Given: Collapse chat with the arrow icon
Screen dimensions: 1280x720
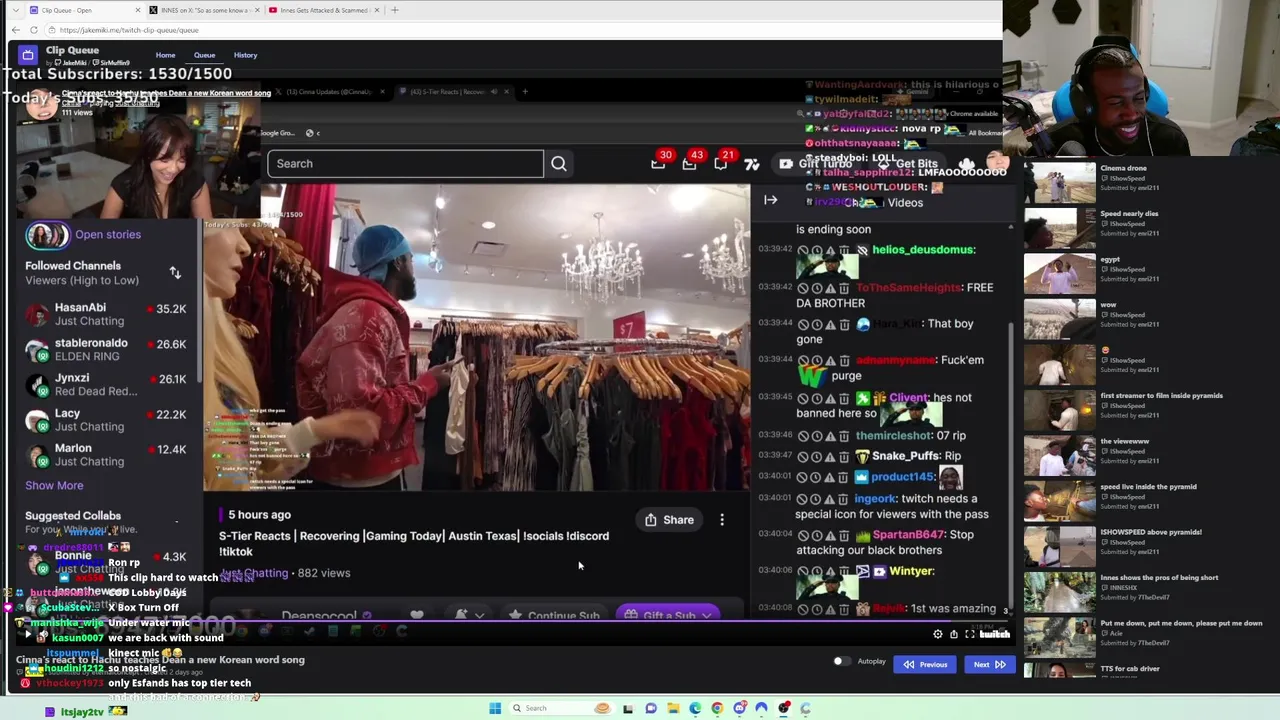Looking at the screenshot, I should [770, 200].
